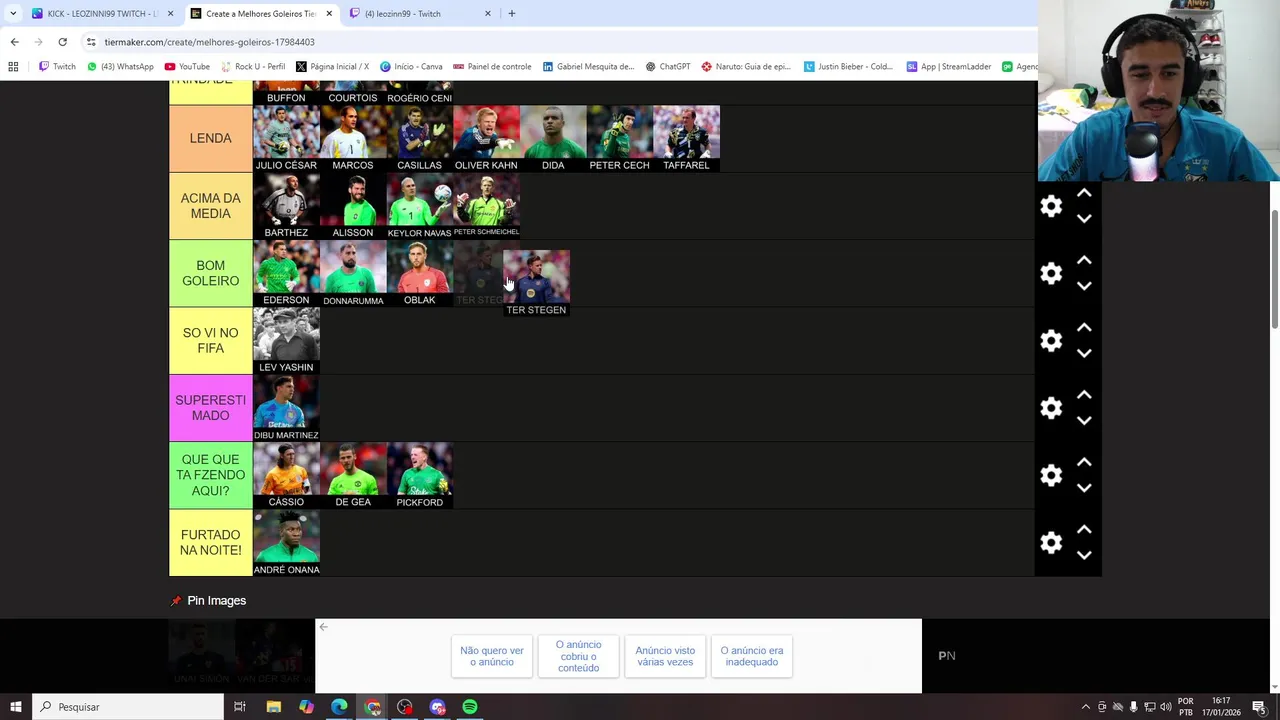Move SO VI NO FIFA row down

1084,354
